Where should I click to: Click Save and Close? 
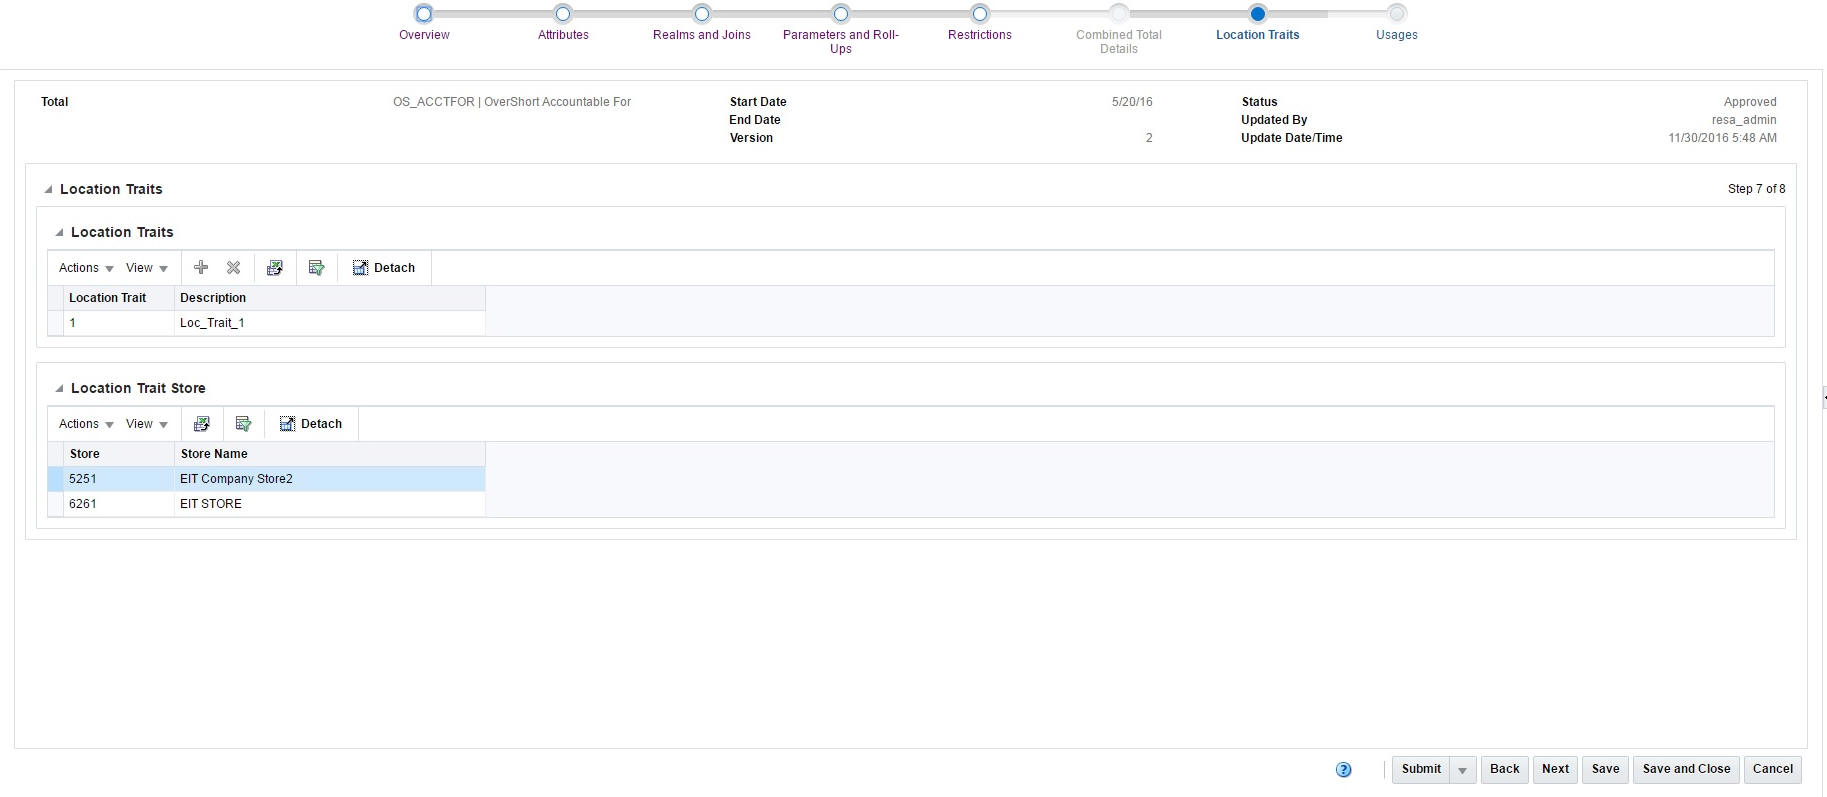tap(1686, 770)
